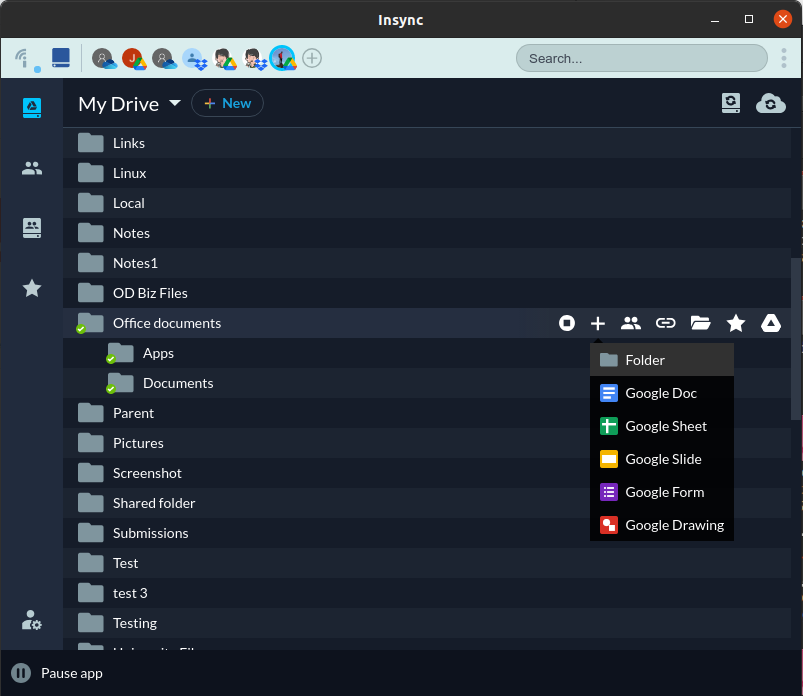Share the Office documents folder
Screen dimensions: 803x696
click(x=631, y=323)
